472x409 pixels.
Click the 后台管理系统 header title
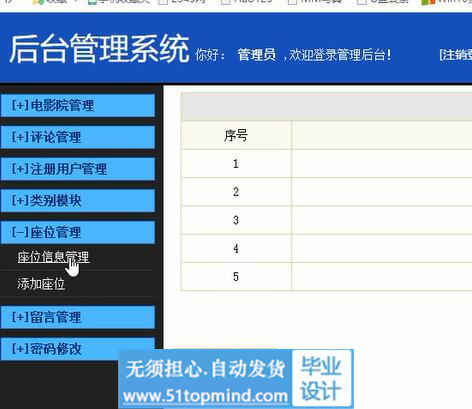coord(99,49)
